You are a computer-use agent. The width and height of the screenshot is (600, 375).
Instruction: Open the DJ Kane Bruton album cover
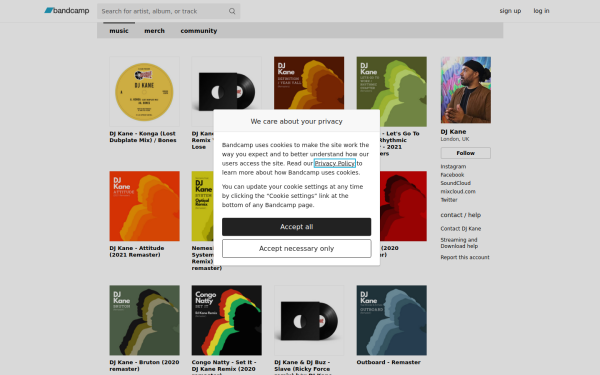(x=144, y=320)
